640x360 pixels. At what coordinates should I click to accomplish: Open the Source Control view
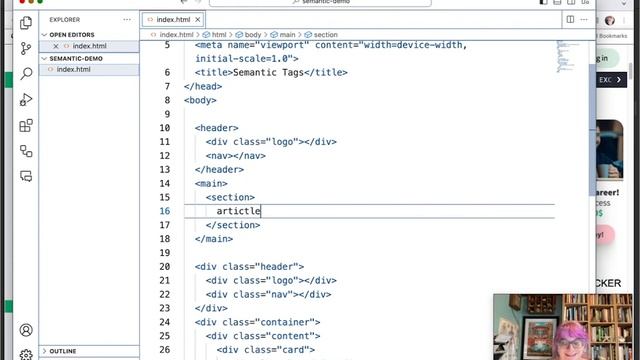(26, 49)
